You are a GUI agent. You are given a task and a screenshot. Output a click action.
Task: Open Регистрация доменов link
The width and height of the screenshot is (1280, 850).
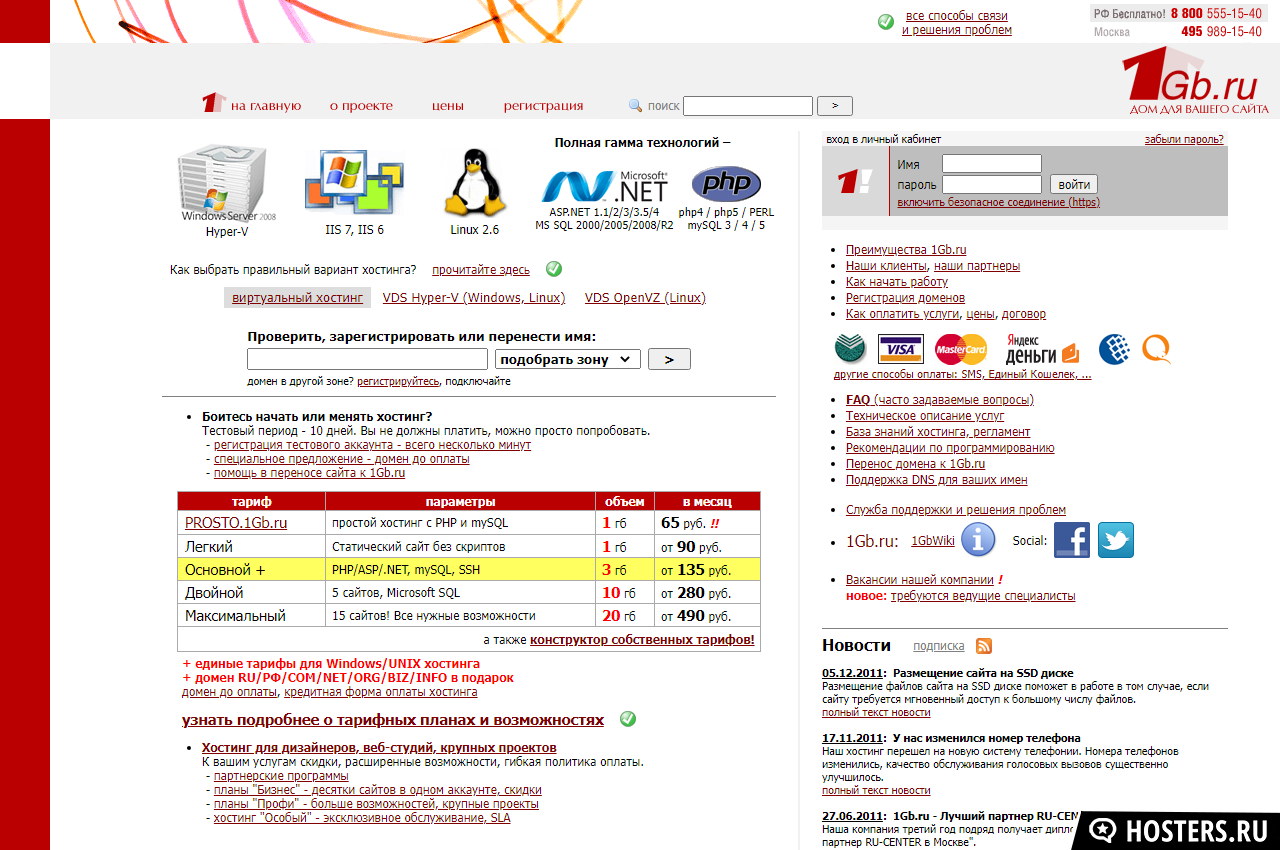point(905,298)
